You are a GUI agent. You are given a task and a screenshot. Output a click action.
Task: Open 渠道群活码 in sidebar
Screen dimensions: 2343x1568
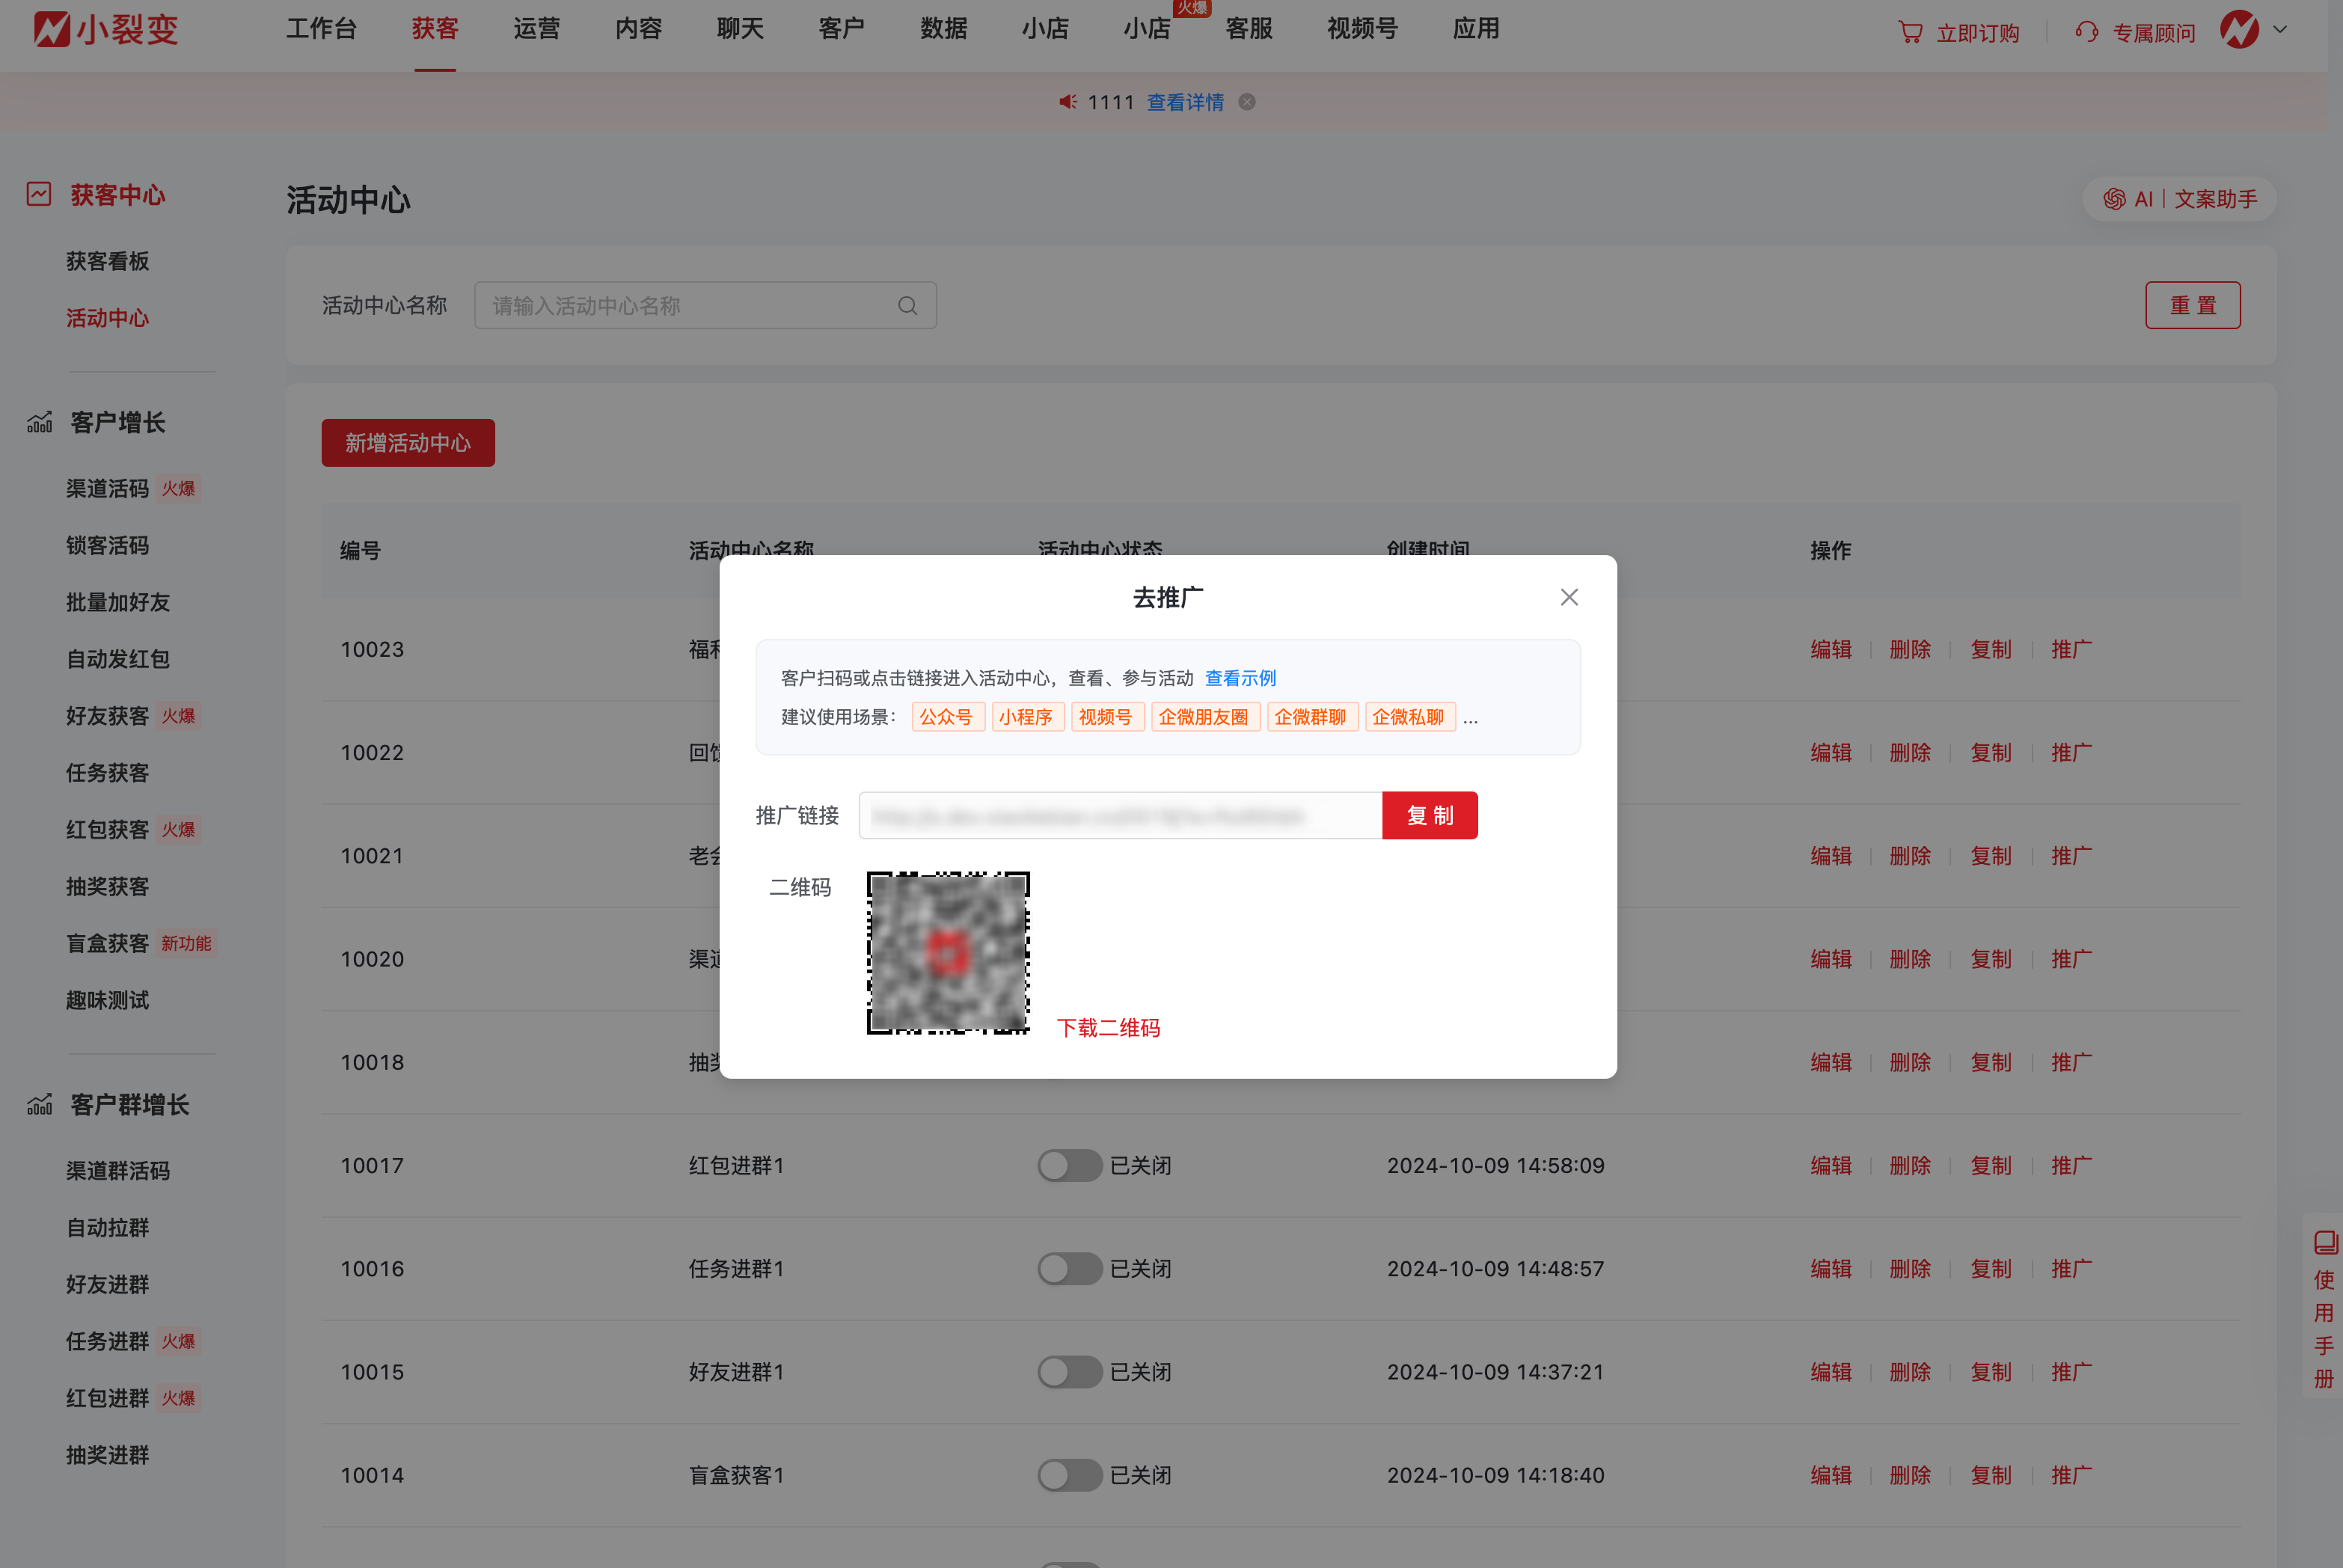(x=118, y=1170)
